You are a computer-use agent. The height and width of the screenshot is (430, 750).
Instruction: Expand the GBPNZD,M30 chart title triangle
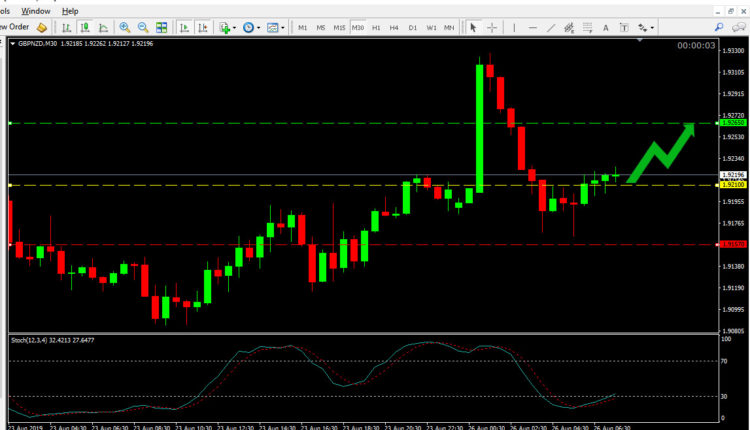pyautogui.click(x=13, y=44)
